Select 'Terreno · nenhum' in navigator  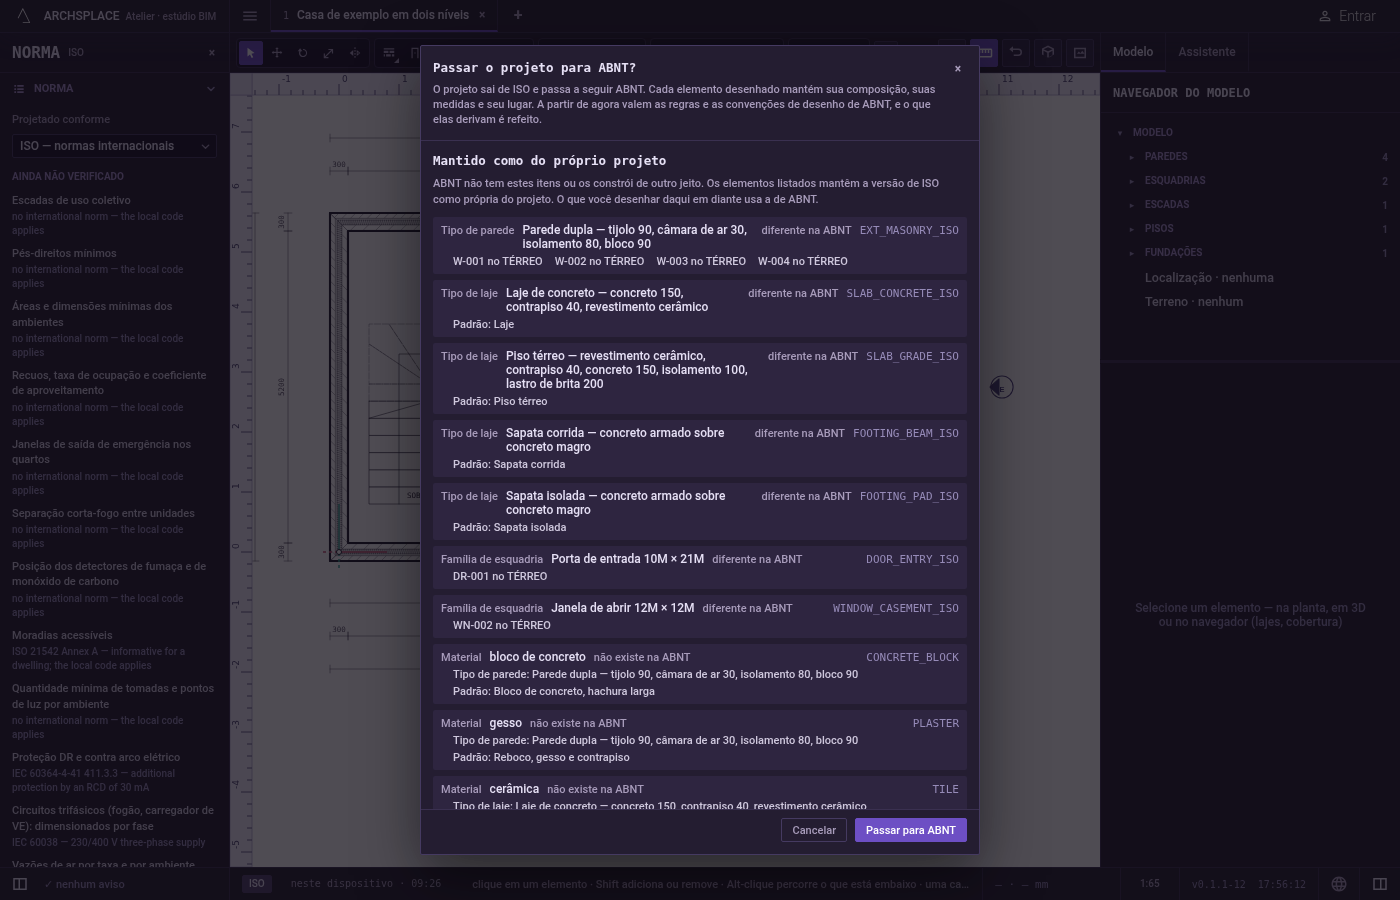click(1194, 302)
